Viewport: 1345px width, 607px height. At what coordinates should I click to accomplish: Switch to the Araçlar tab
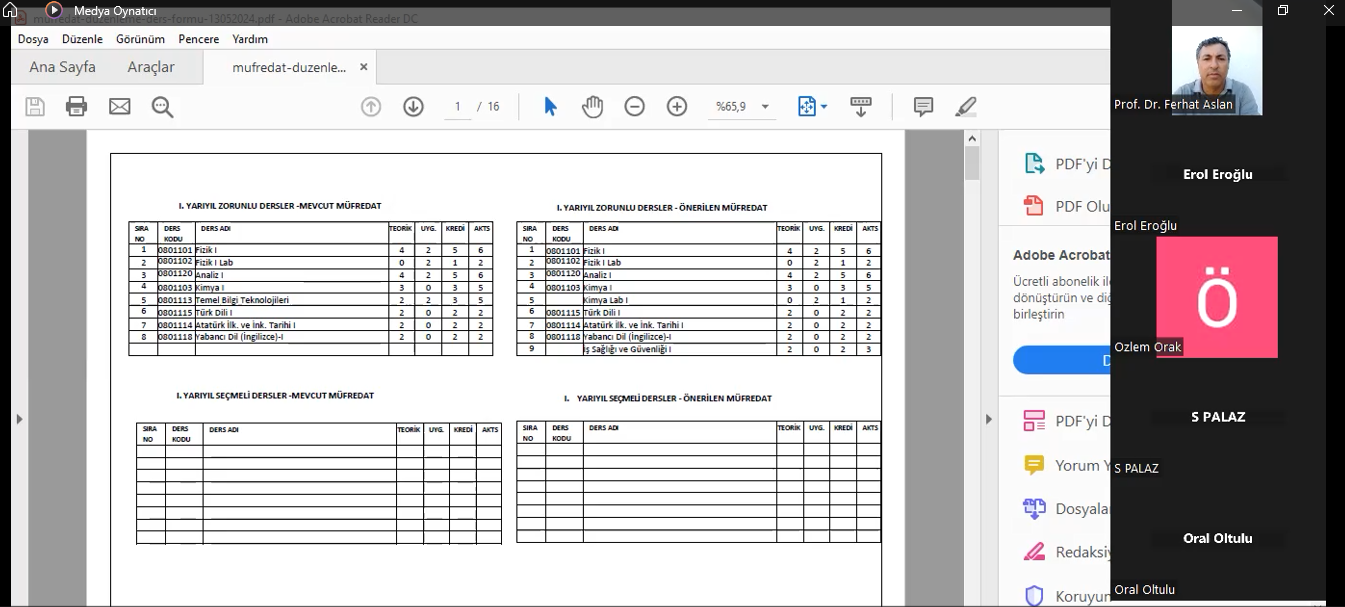[x=151, y=67]
